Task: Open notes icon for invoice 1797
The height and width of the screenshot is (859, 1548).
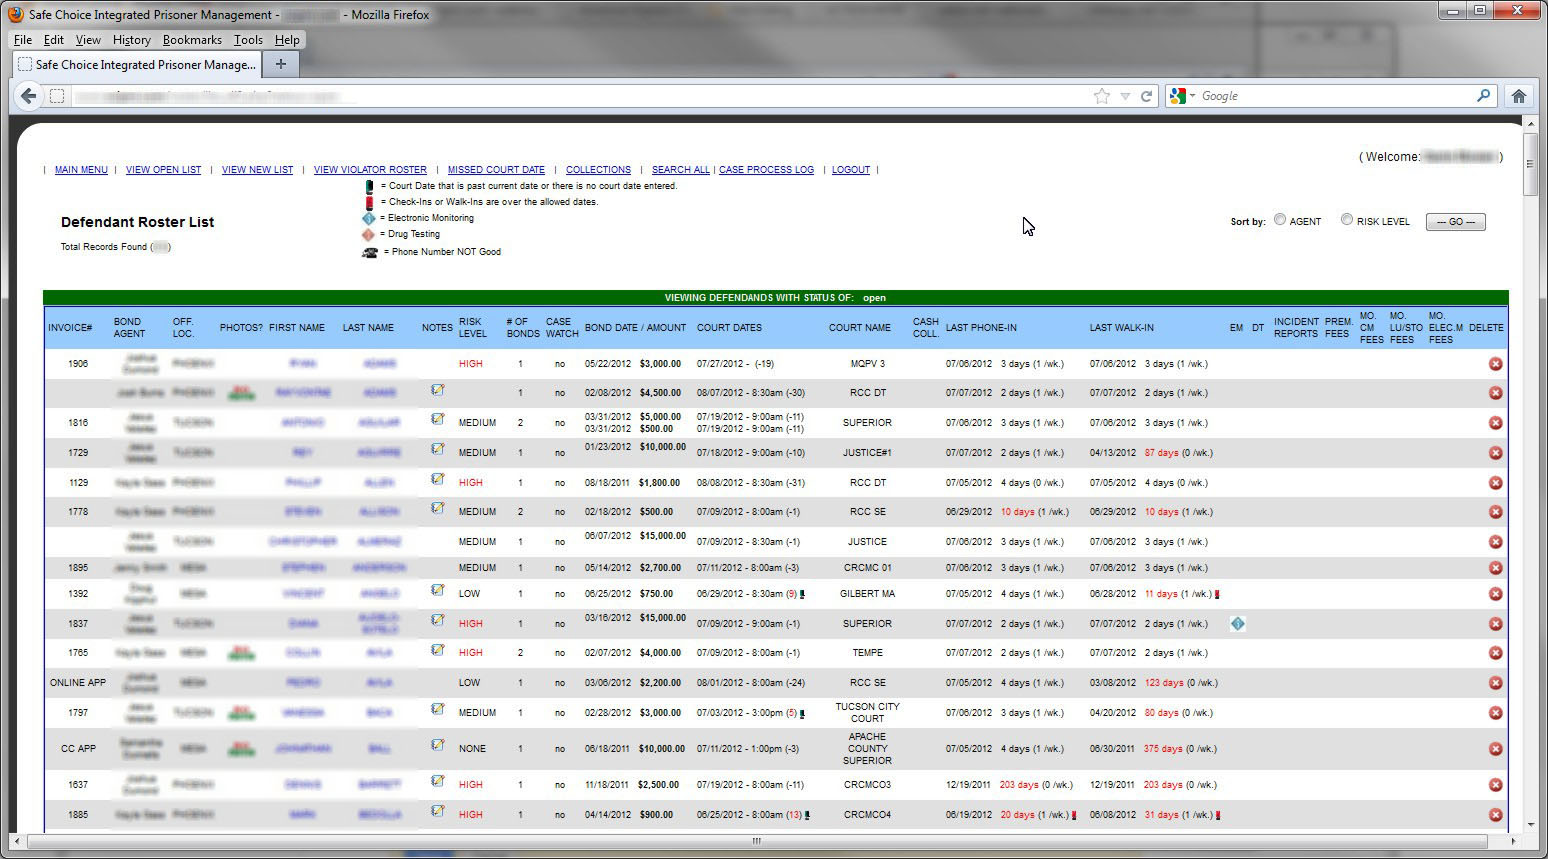Action: [x=437, y=709]
